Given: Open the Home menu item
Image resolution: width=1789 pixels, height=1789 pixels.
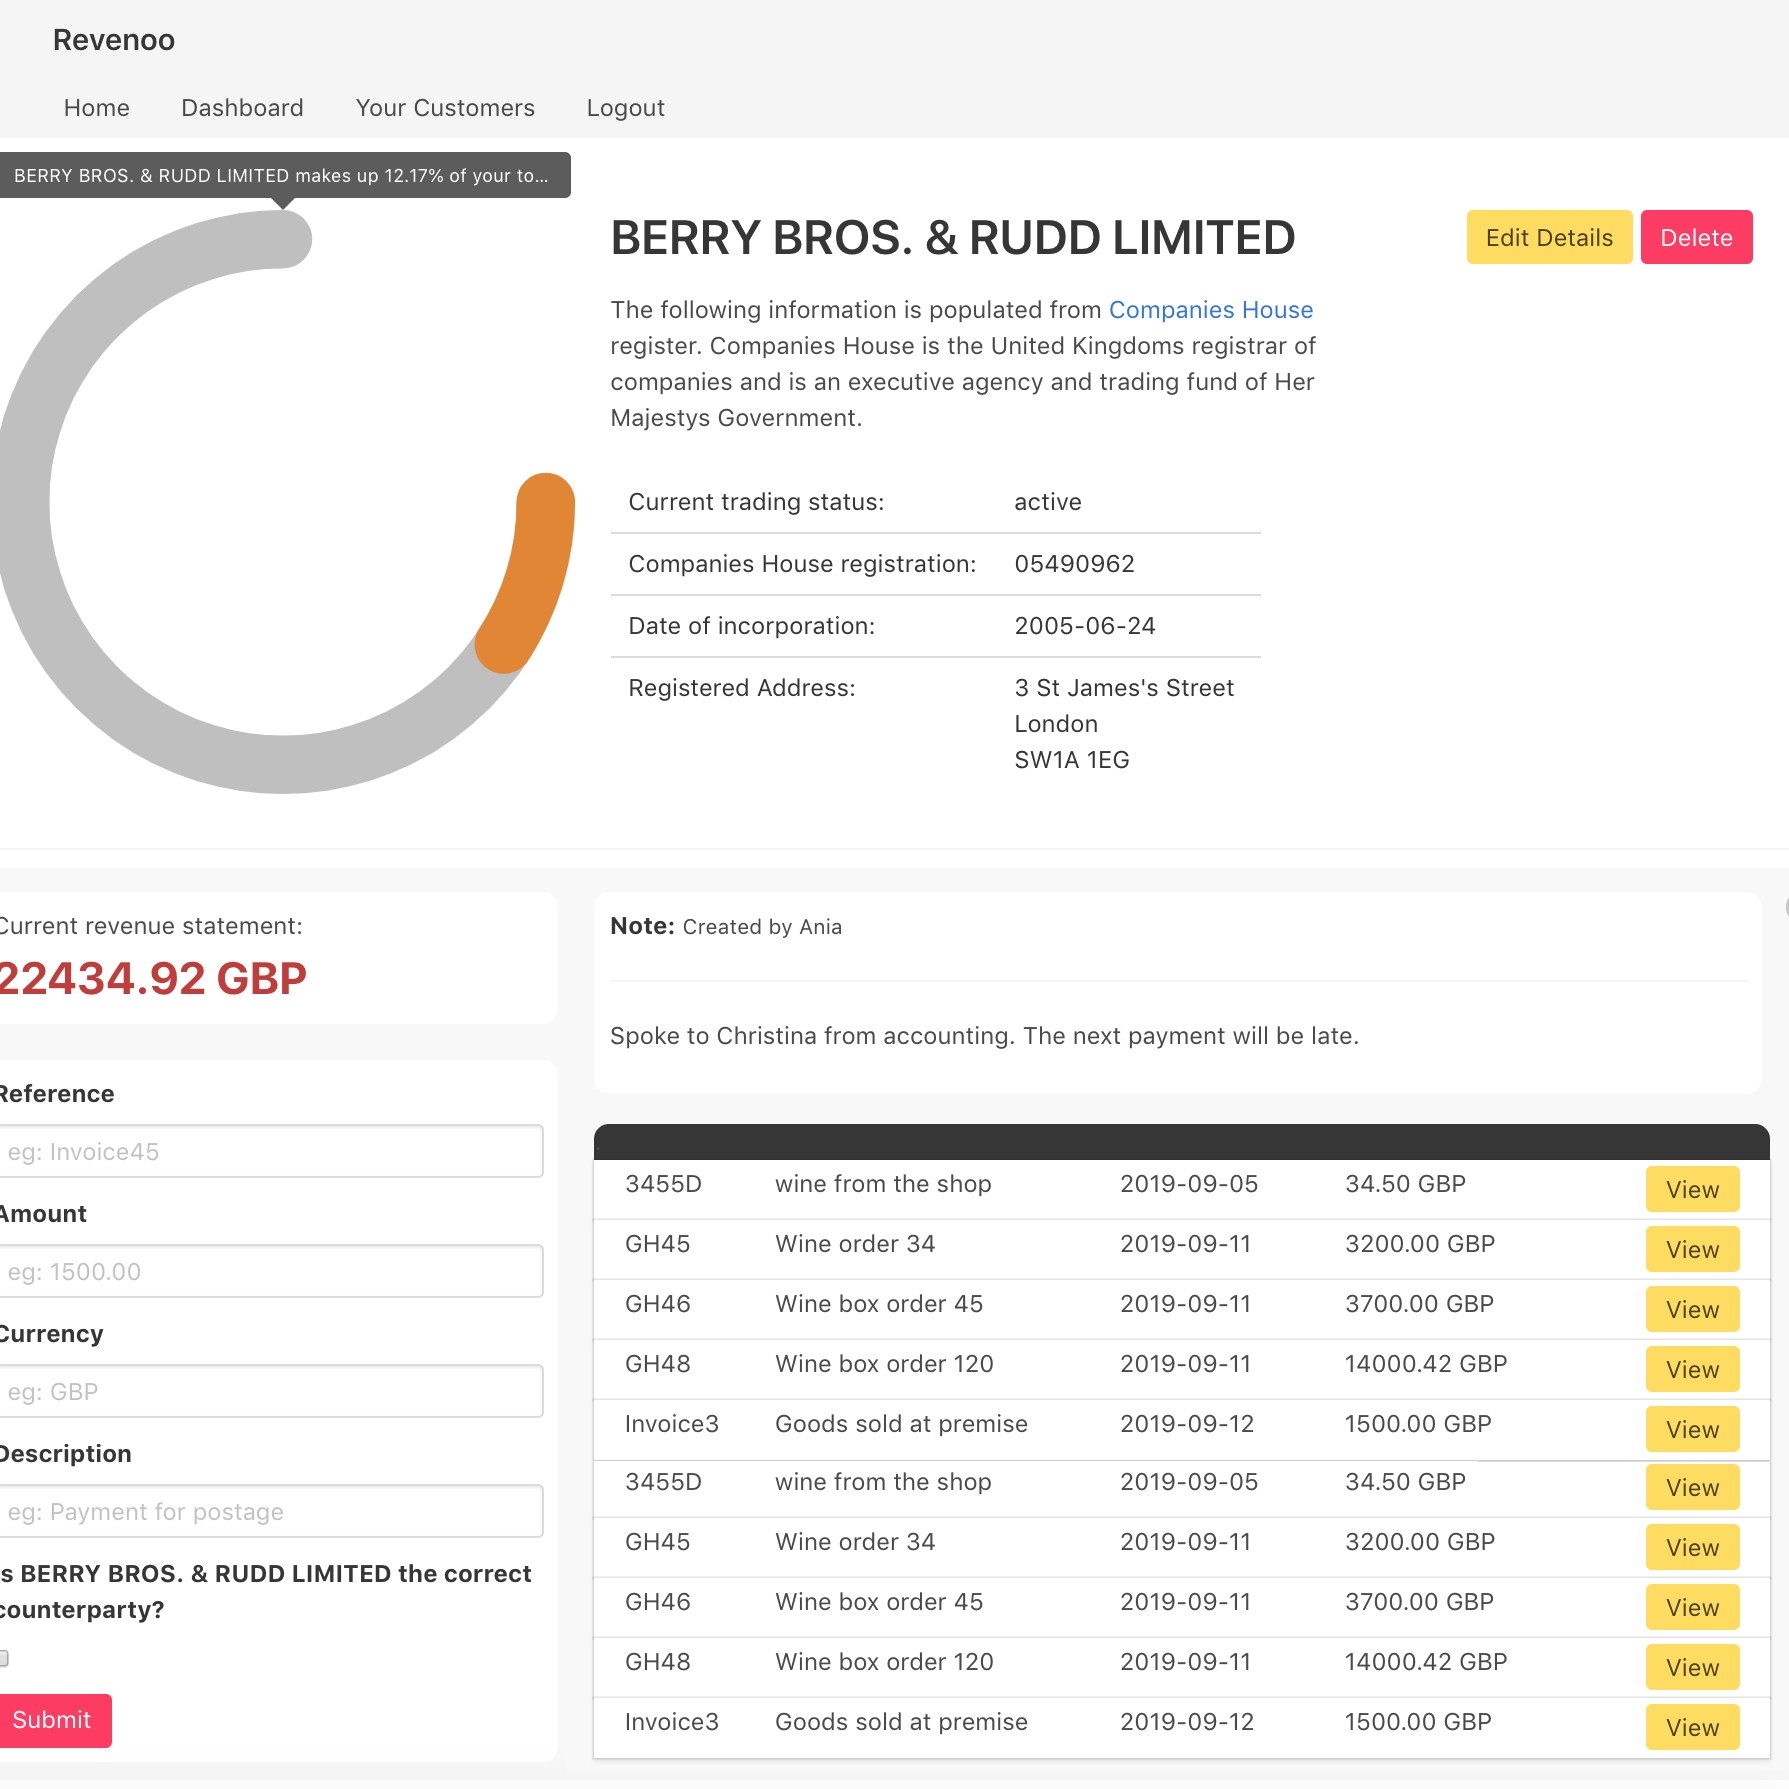Looking at the screenshot, I should click(97, 108).
